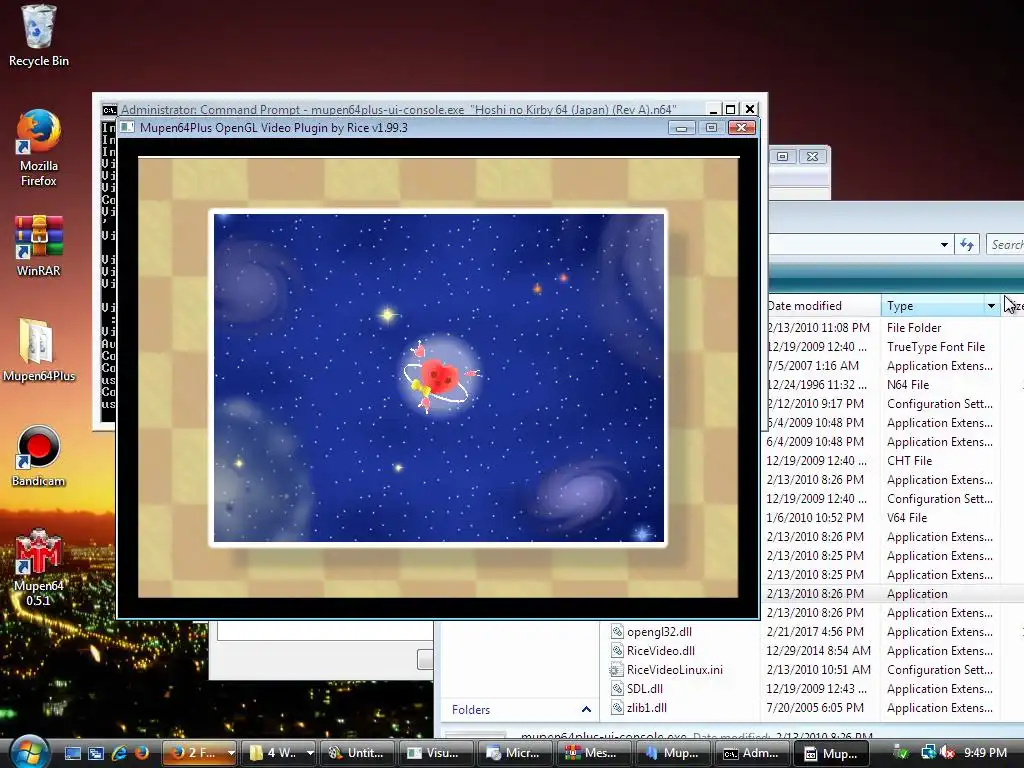
Task: Click the date '2/13/2010 10:51 AM'
Action: (818, 669)
